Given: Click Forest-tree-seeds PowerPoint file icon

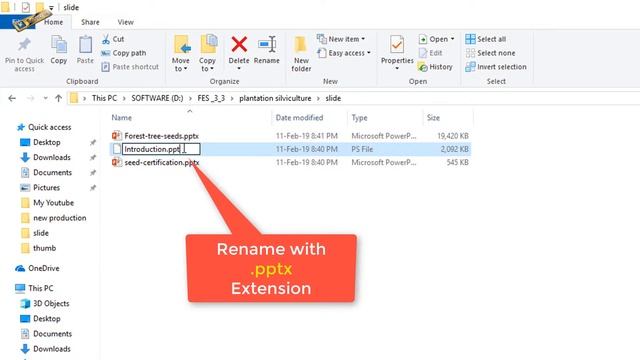Looking at the screenshot, I should coord(117,136).
